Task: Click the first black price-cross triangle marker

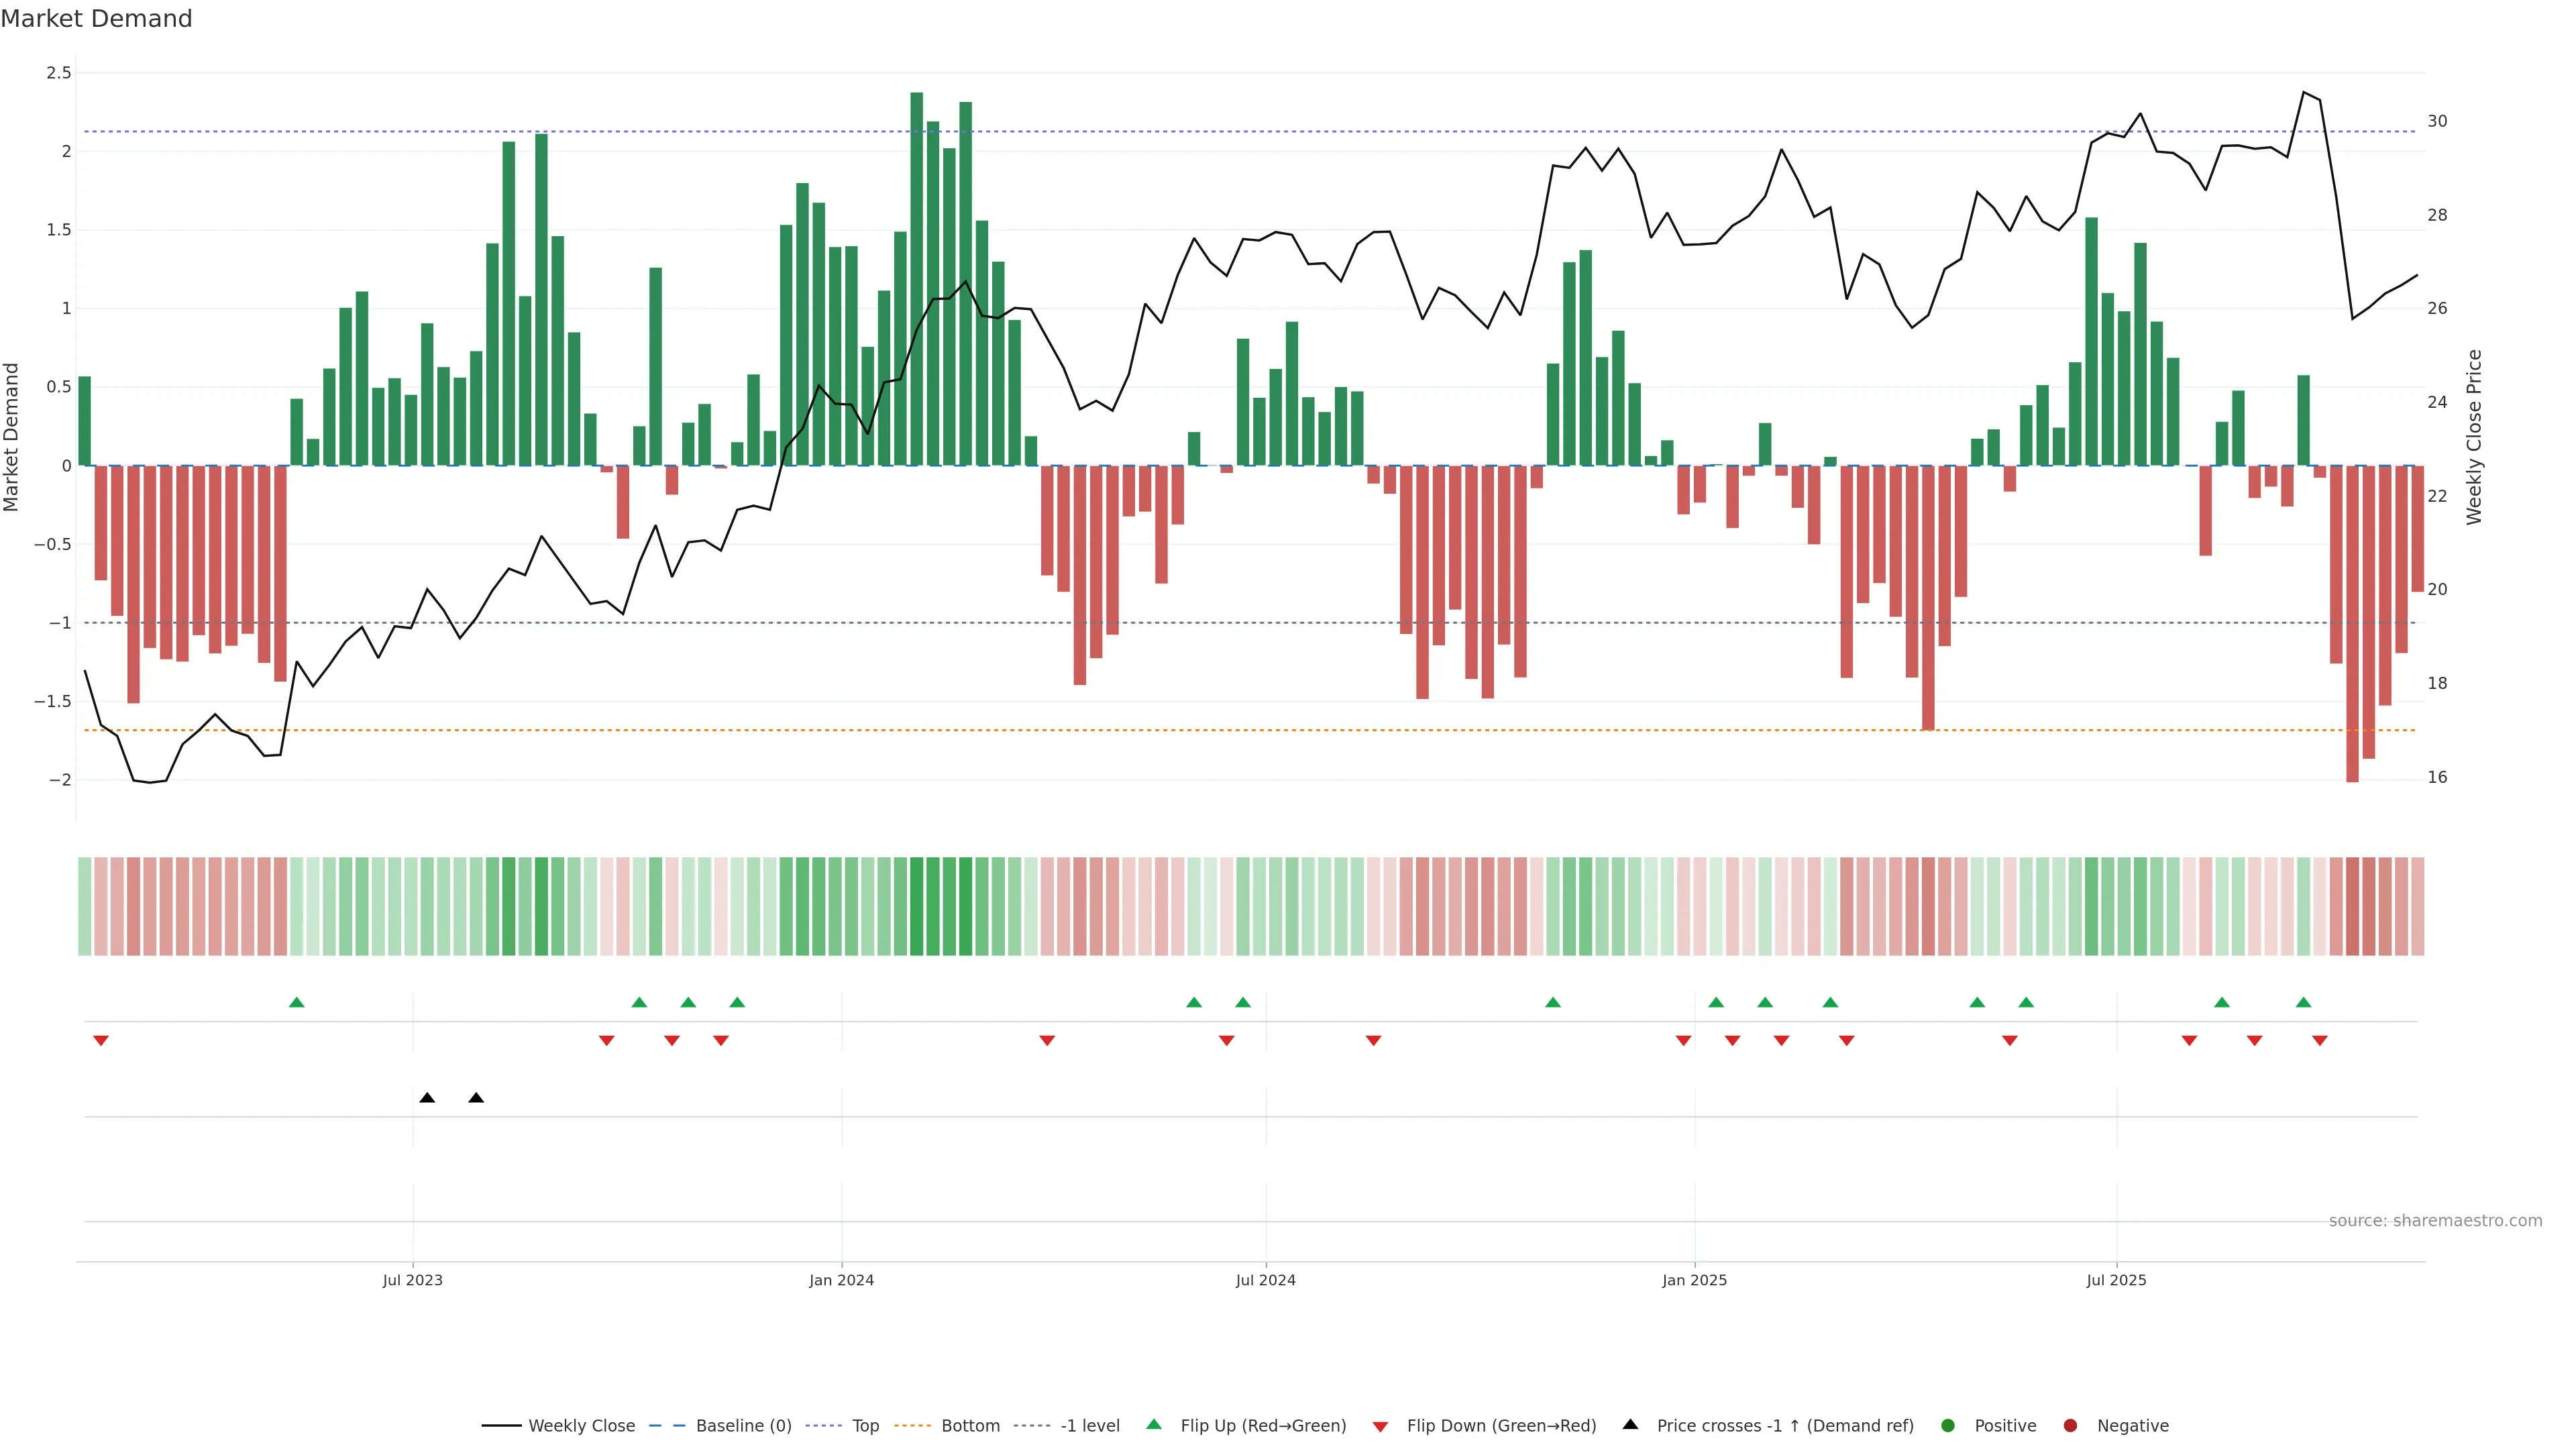Action: 427,1098
